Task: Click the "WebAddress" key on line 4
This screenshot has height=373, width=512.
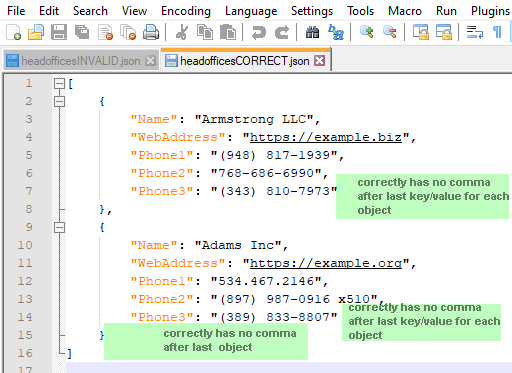Action: [x=178, y=137]
